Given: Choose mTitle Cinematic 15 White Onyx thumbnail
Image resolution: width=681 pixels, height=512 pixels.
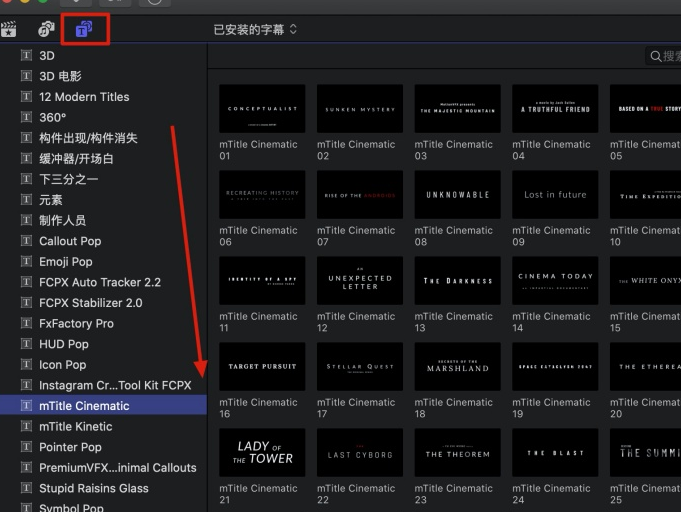Looking at the screenshot, I should click(645, 281).
